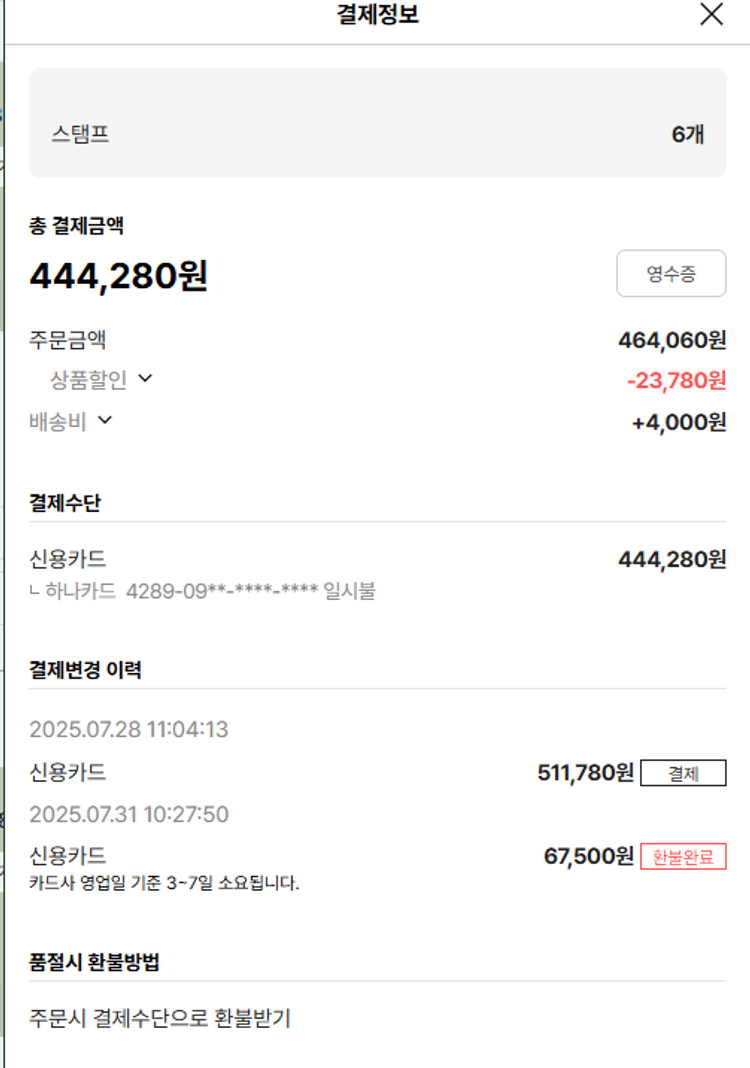Click the 464,060원 order amount

pos(672,340)
